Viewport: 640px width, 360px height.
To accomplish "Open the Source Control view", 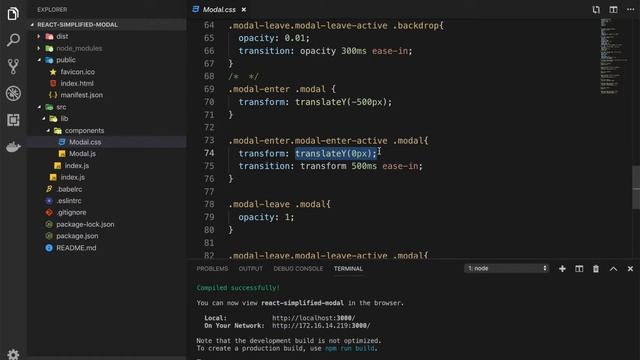I will (13, 67).
